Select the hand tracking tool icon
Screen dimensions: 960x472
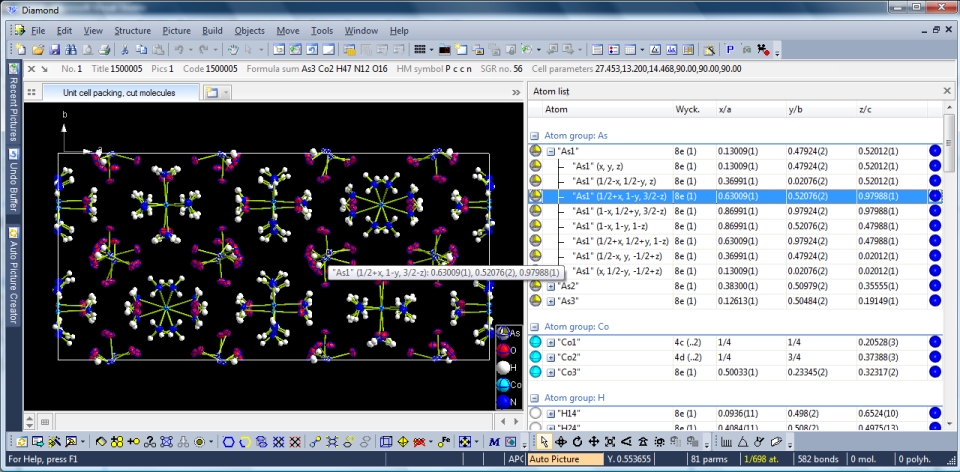232,49
